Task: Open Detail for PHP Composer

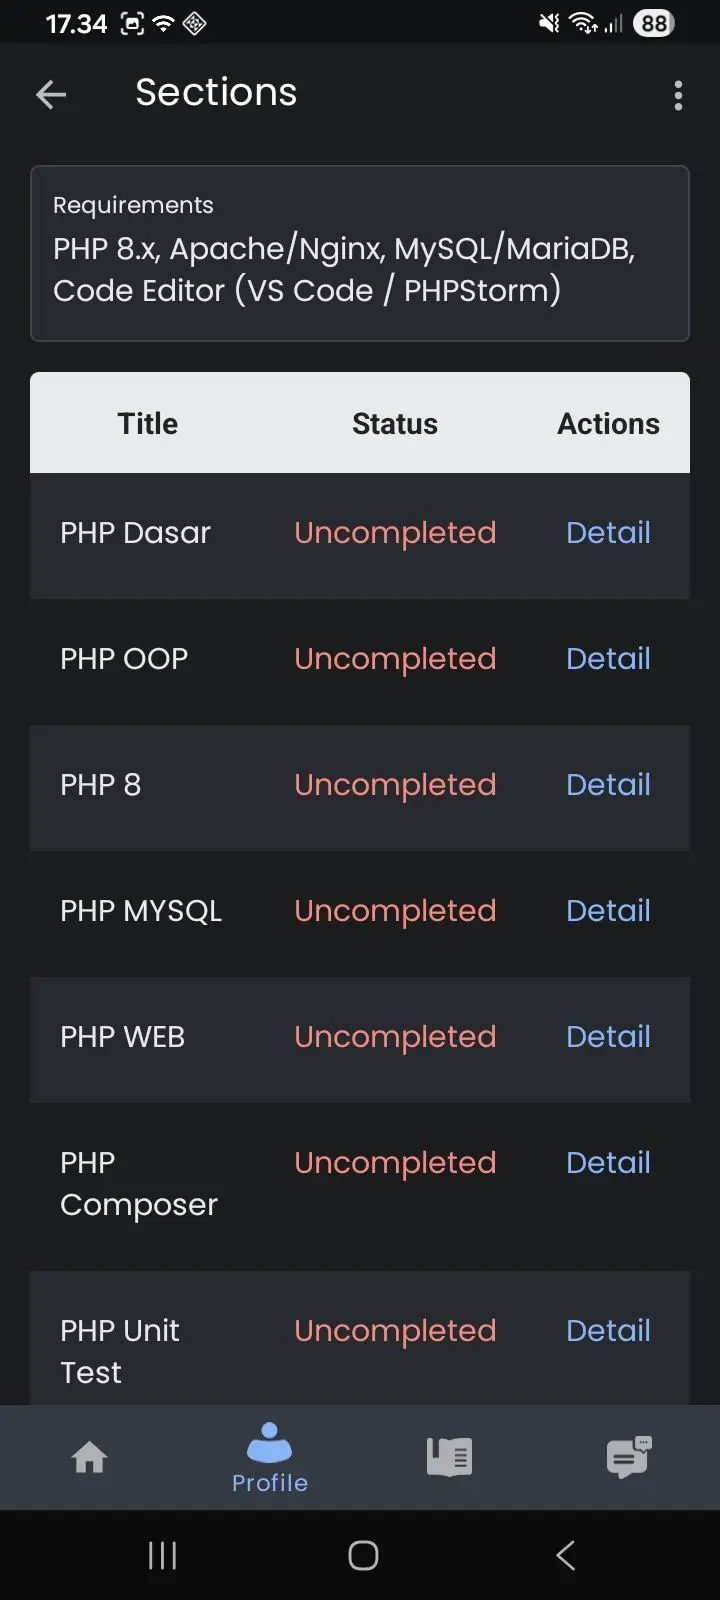Action: pos(608,1163)
